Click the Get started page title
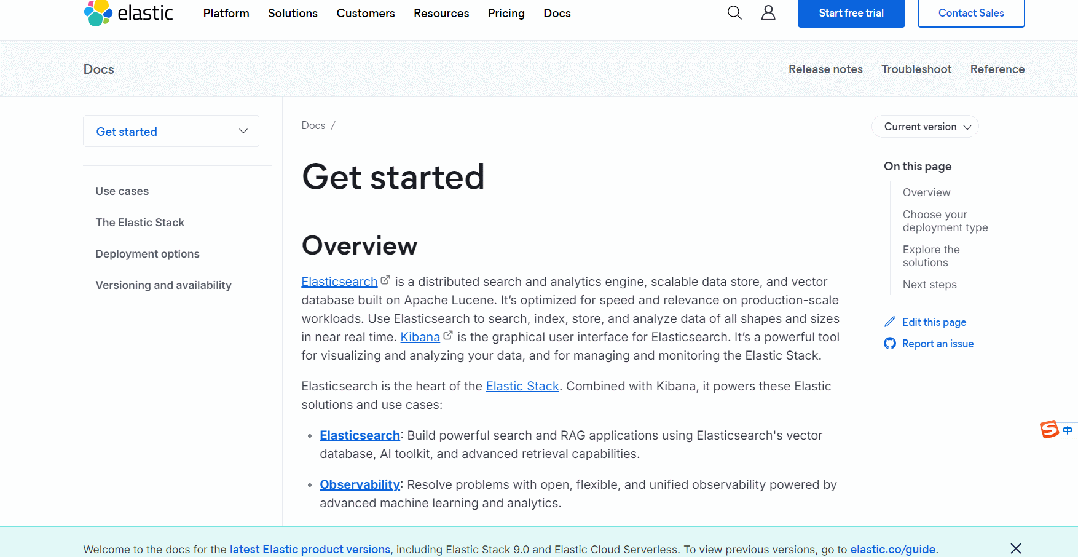Viewport: 1078px width, 557px height. click(x=393, y=177)
